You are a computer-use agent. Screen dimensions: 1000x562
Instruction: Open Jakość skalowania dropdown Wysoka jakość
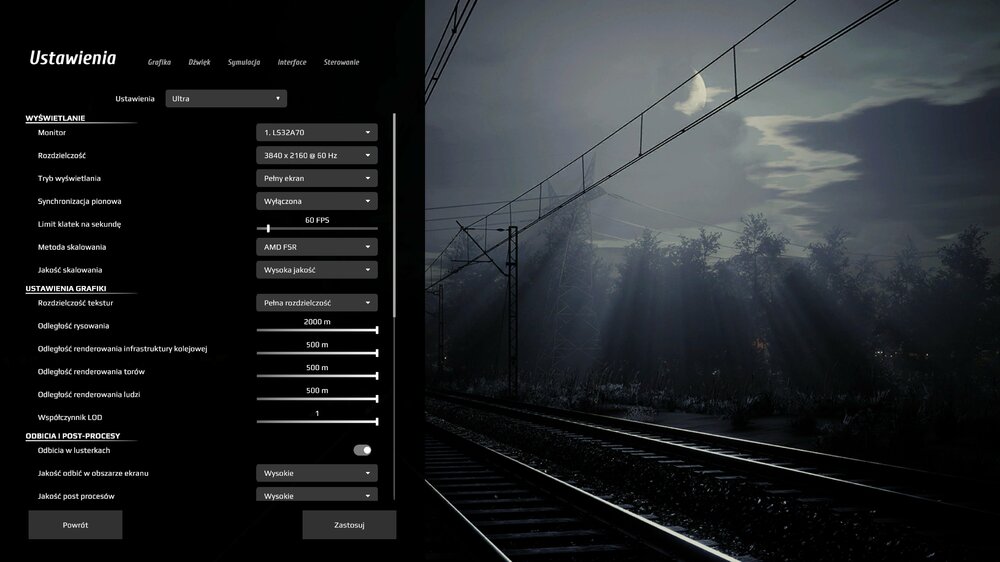pos(316,270)
